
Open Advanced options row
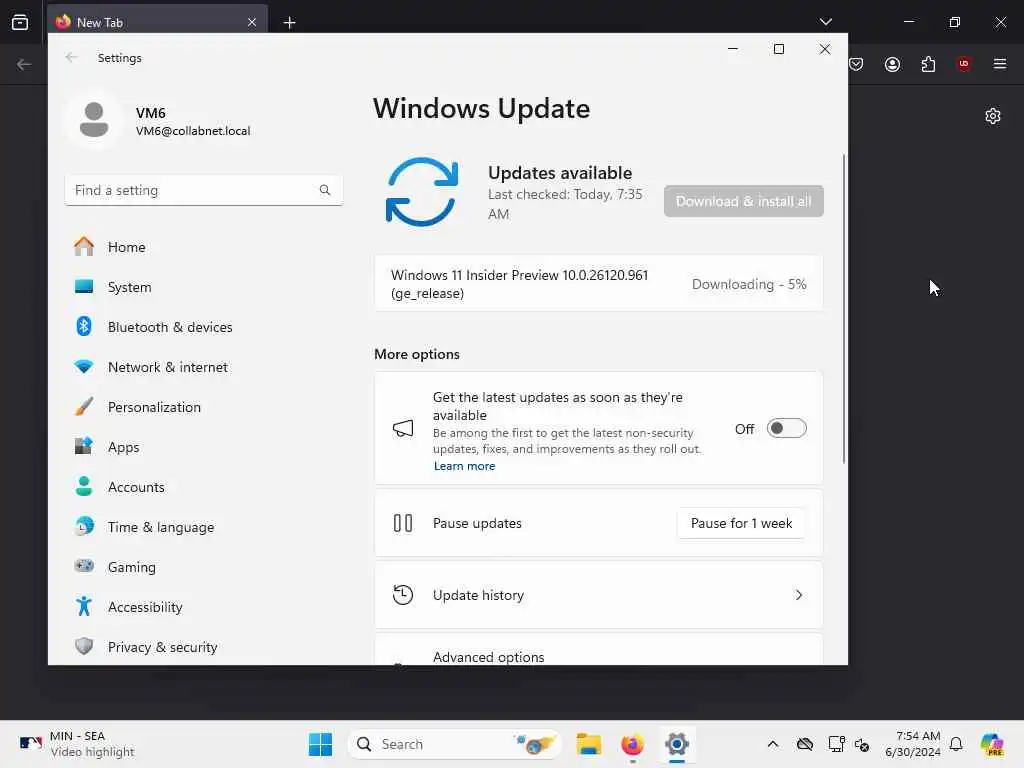click(x=598, y=650)
